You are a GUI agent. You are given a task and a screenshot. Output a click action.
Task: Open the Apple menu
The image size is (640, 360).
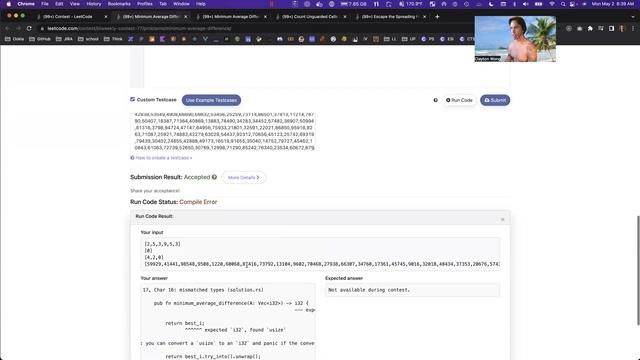(x=8, y=4)
